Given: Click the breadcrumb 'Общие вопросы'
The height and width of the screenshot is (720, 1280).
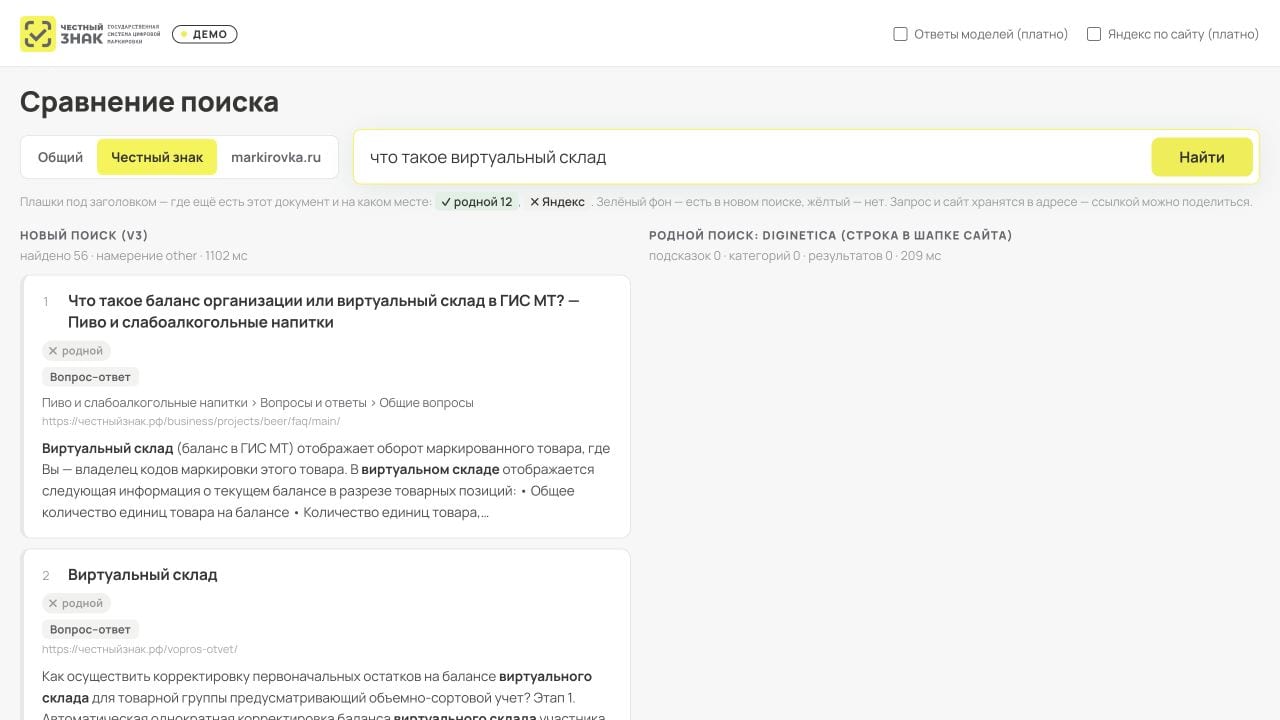Looking at the screenshot, I should click(x=427, y=403).
